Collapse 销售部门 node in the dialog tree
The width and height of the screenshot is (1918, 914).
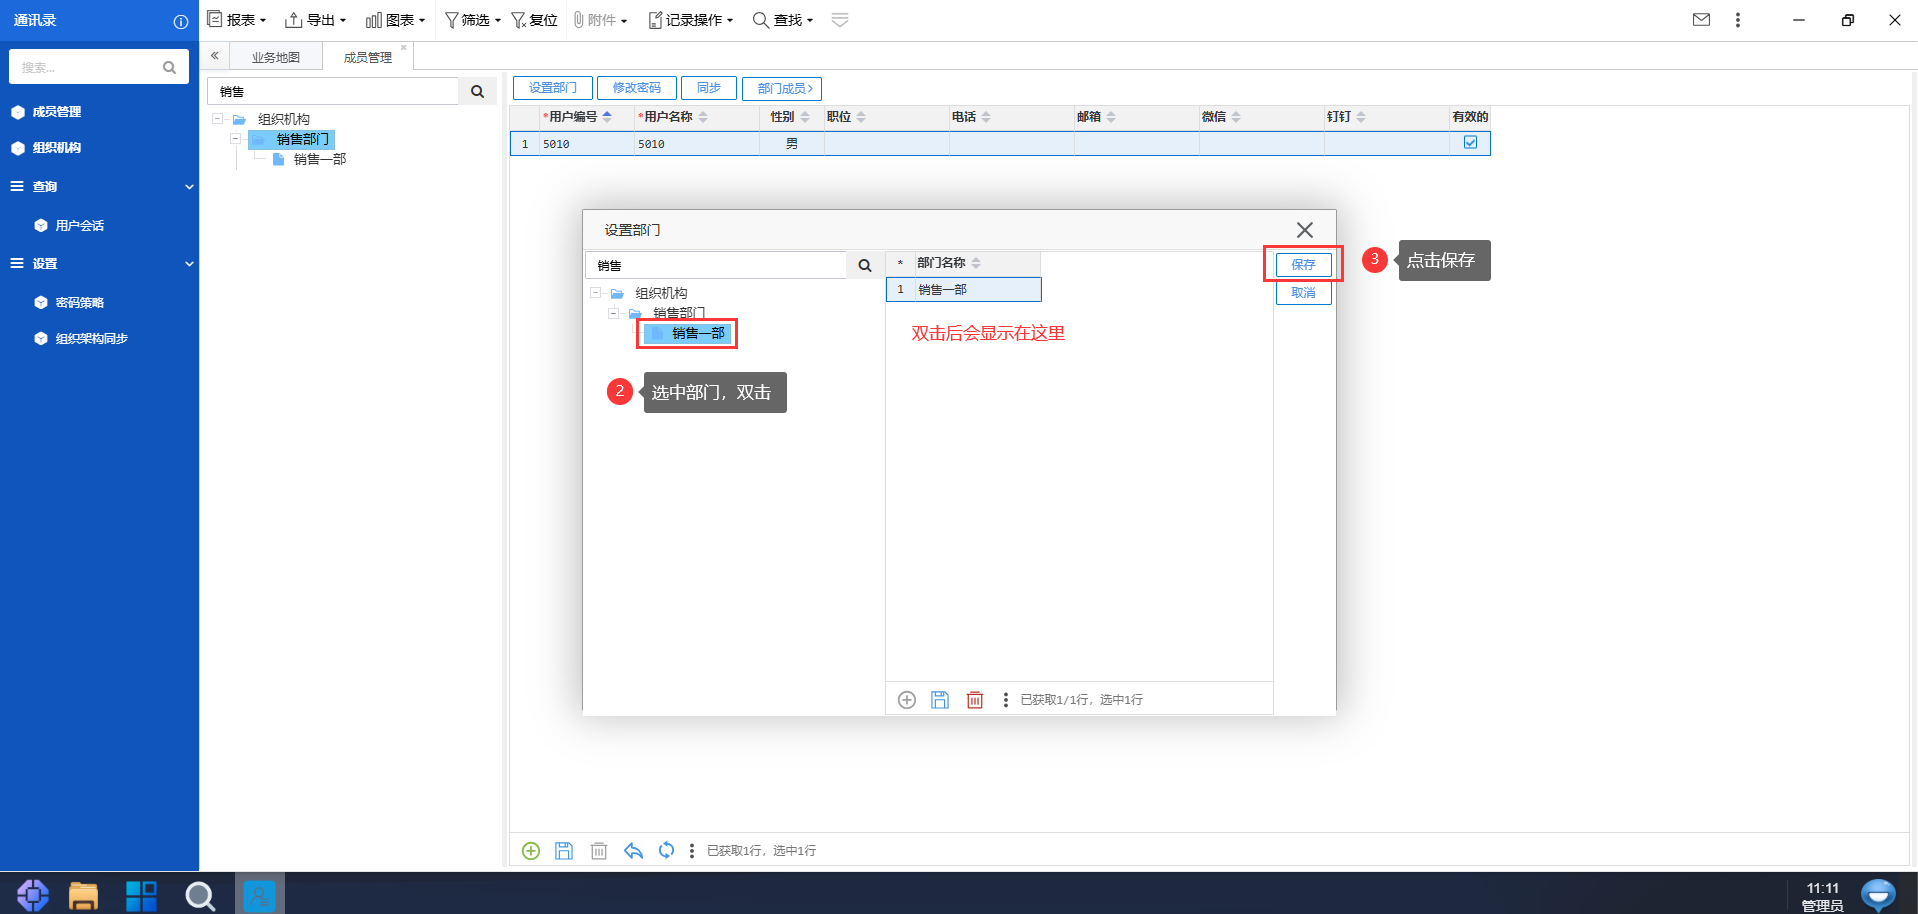[x=613, y=313]
